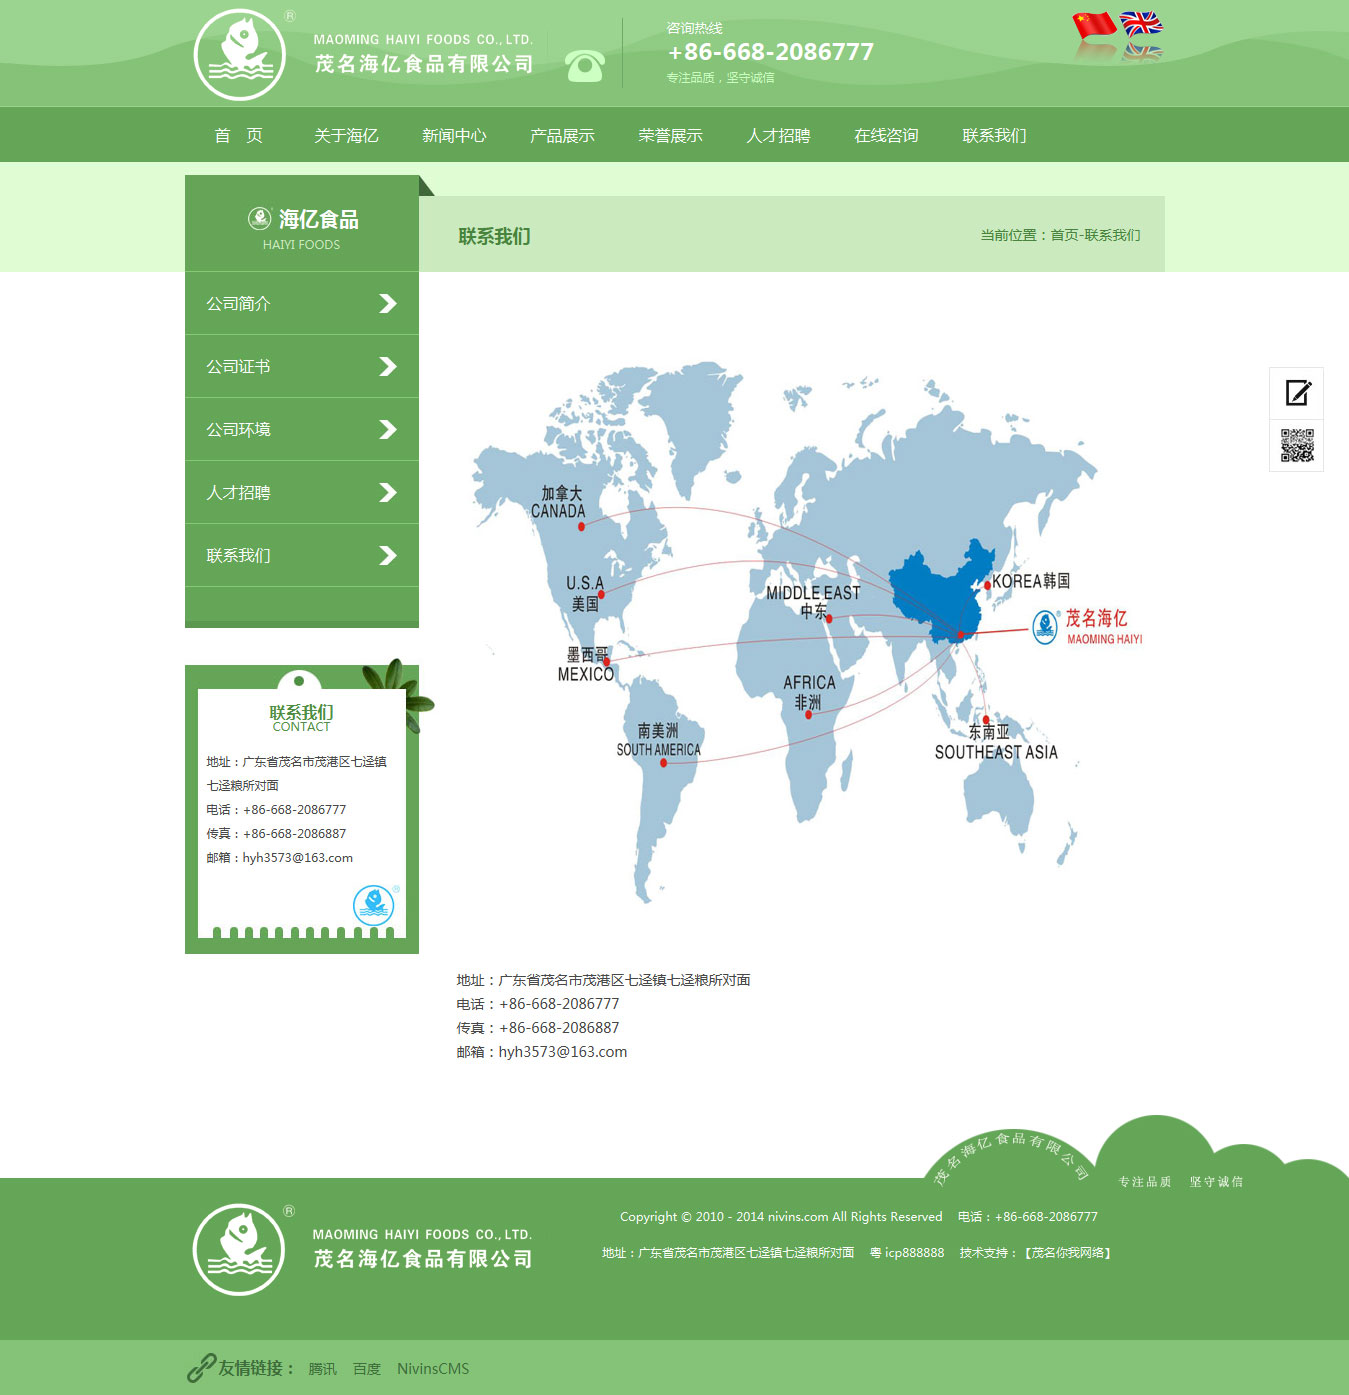
Task: Click the green telephone hotline icon
Action: click(x=584, y=66)
